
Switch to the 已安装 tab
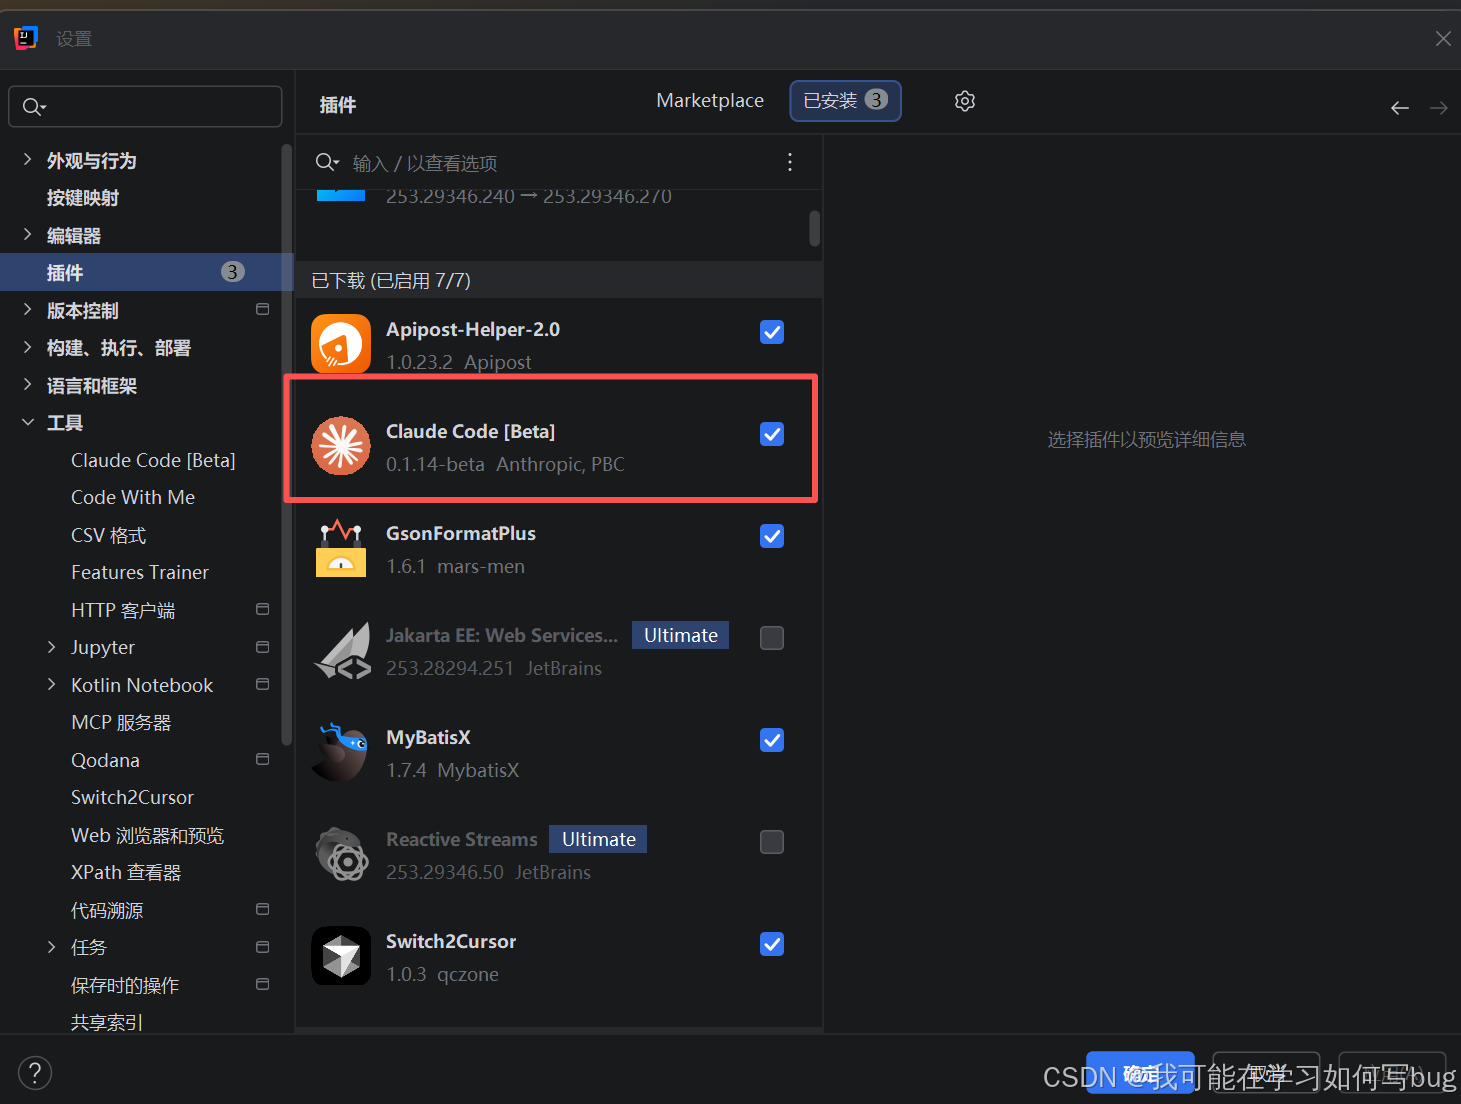click(845, 101)
